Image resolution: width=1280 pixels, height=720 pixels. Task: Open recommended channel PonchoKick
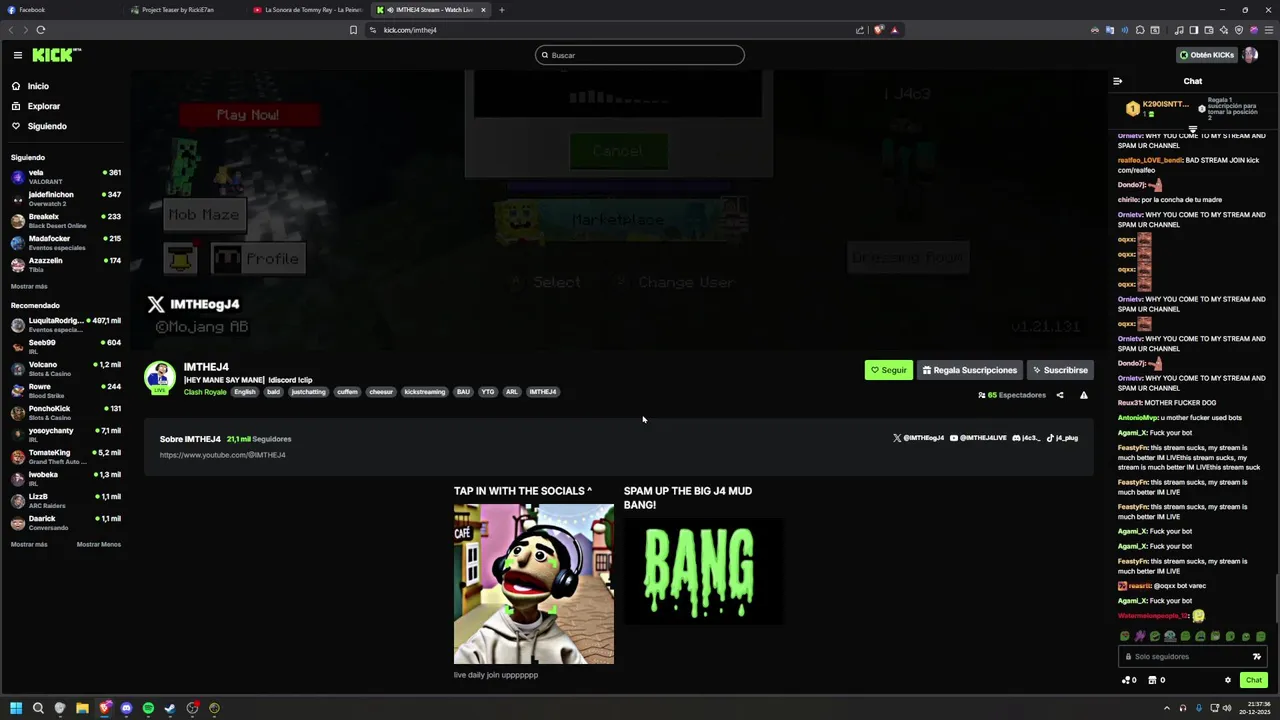(x=65, y=412)
